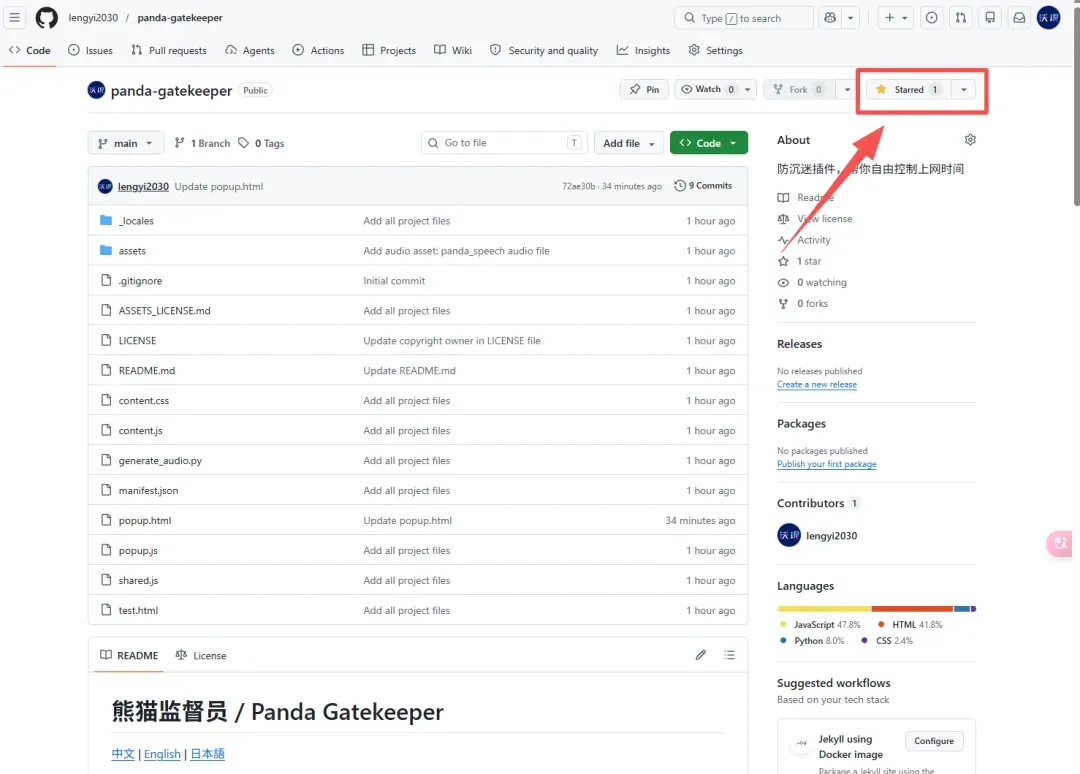Click the yellow JavaScript language bar segment
Image resolution: width=1080 pixels, height=774 pixels.
click(x=824, y=609)
